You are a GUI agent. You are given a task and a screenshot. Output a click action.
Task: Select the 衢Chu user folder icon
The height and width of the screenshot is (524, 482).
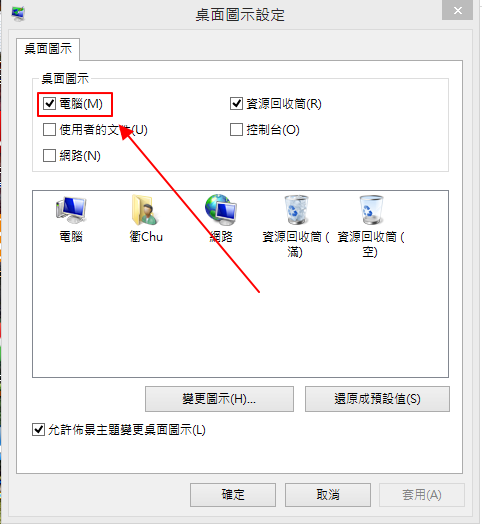tap(145, 210)
